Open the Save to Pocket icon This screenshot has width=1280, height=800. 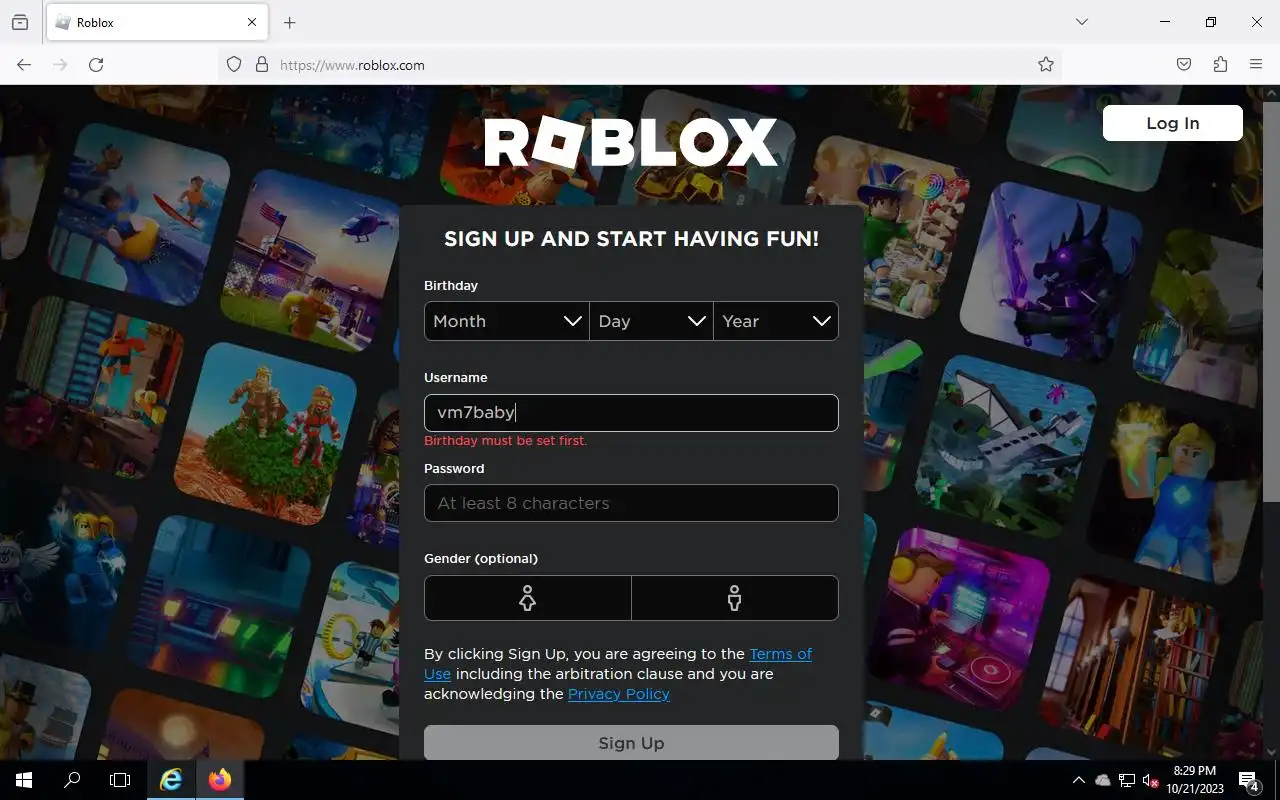click(x=1184, y=64)
